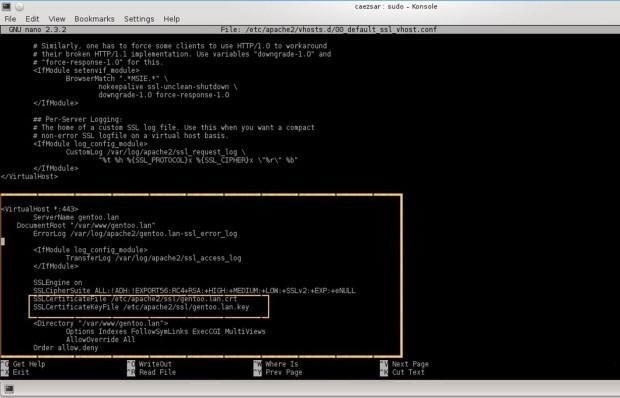
Task: Place cursor on 'TransferLog /var/log/apache2/ssl_access_log' line
Action: (153, 258)
